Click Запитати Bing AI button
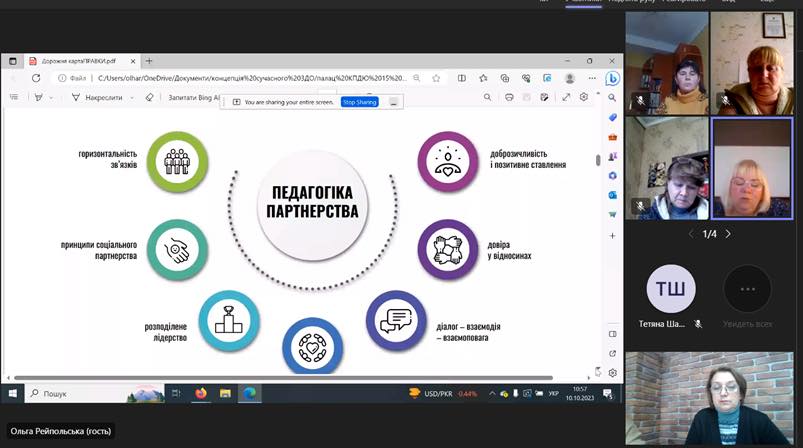This screenshot has height=448, width=803. [x=194, y=97]
